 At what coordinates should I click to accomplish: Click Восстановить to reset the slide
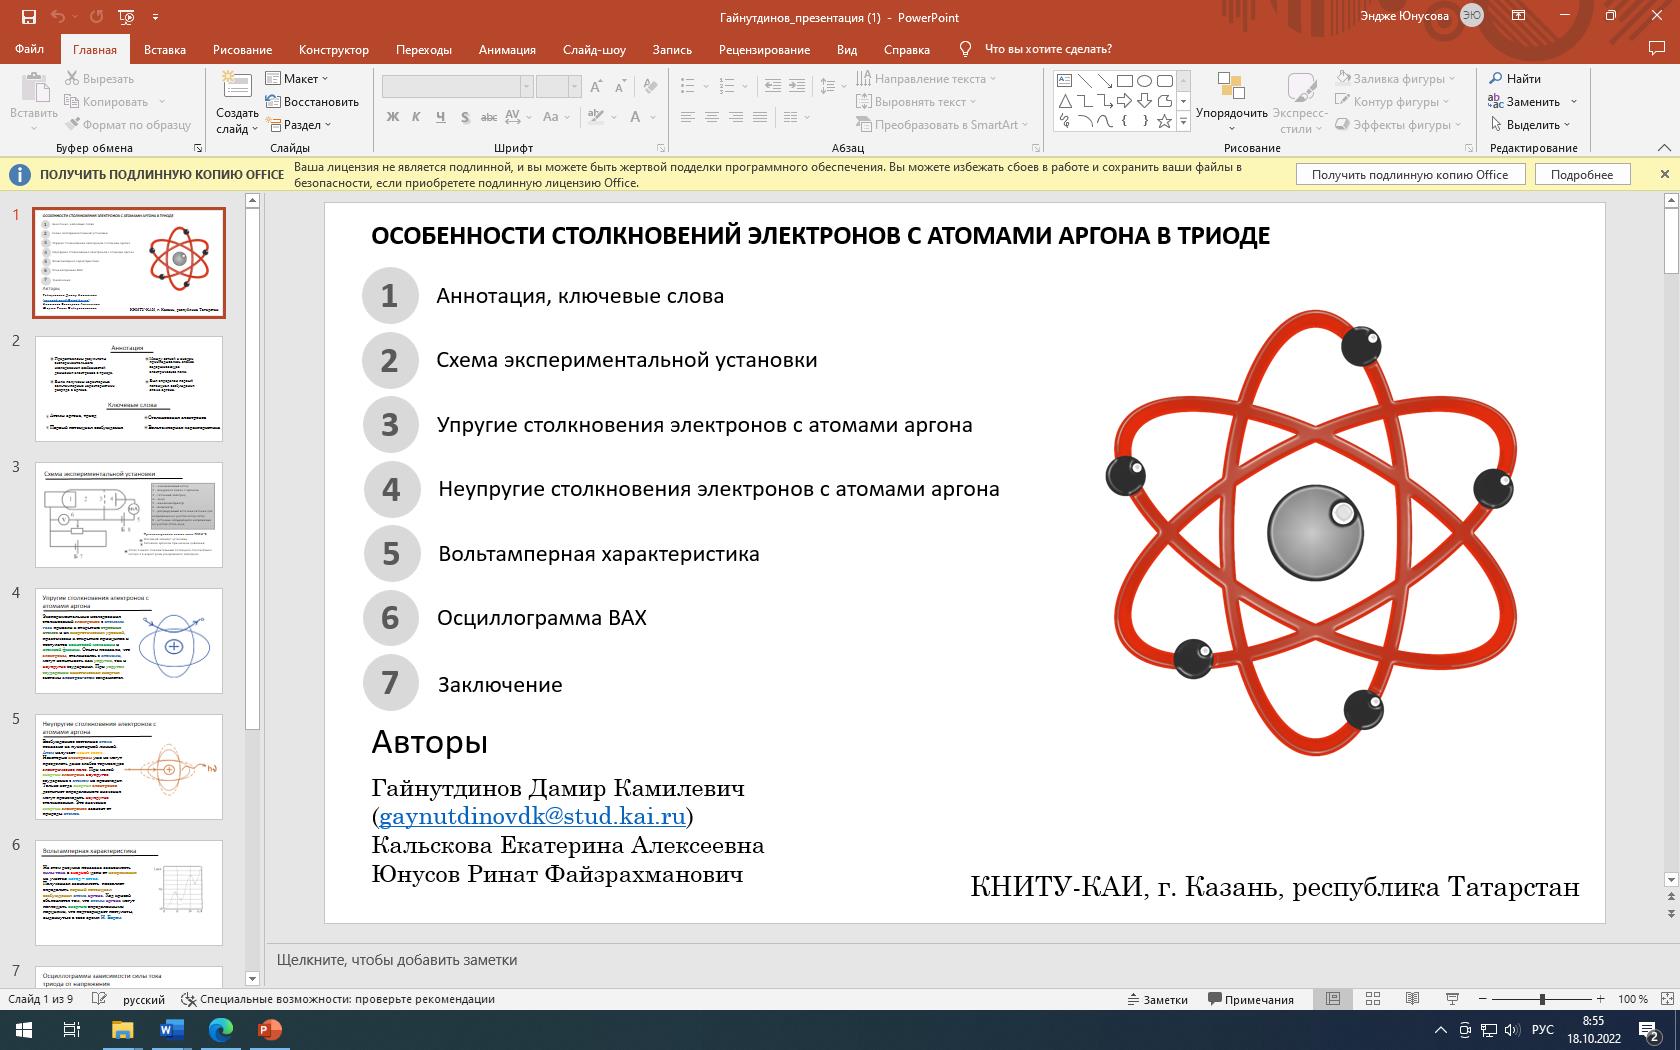(312, 101)
